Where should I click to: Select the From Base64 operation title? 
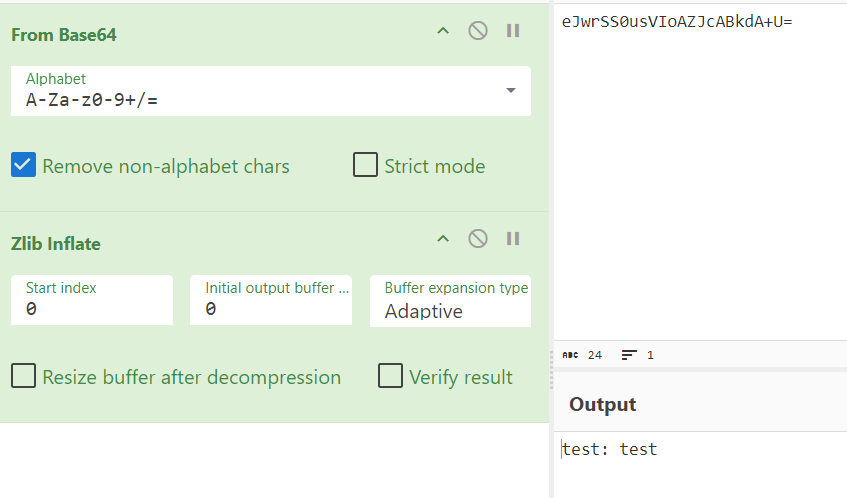(64, 35)
